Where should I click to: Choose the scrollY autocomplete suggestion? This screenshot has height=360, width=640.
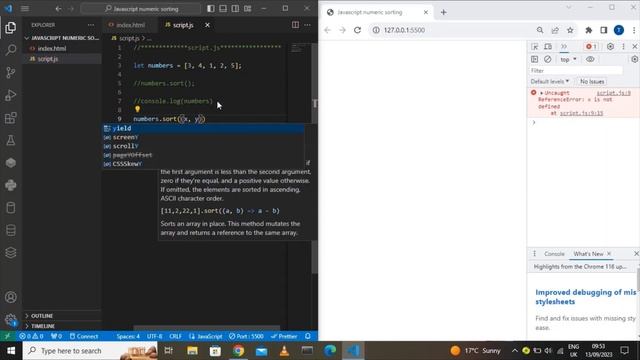(203, 146)
